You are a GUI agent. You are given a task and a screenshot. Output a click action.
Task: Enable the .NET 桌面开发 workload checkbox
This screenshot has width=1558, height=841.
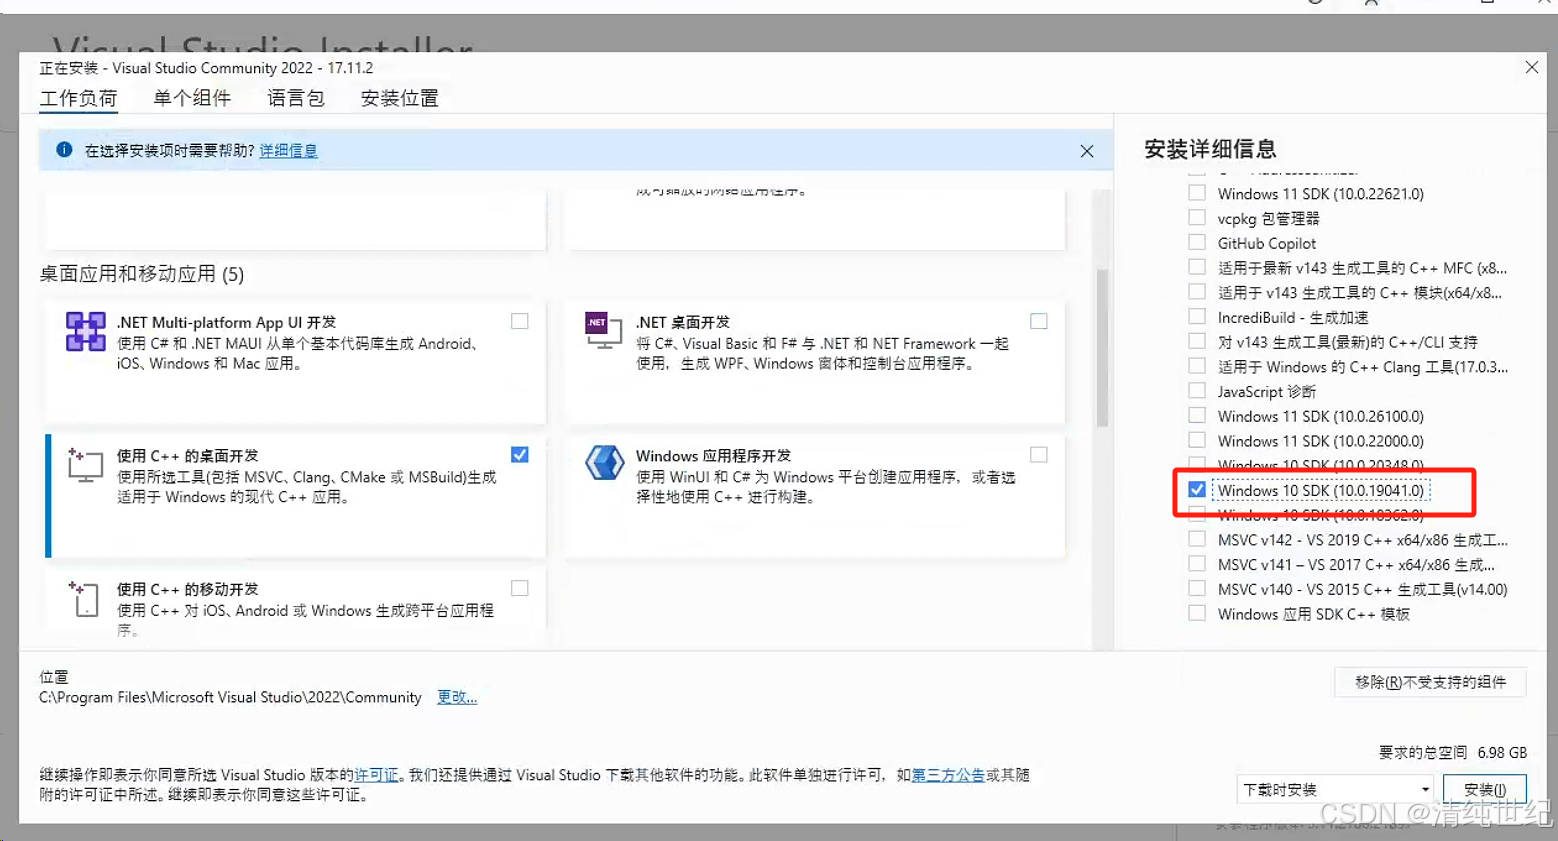1039,321
